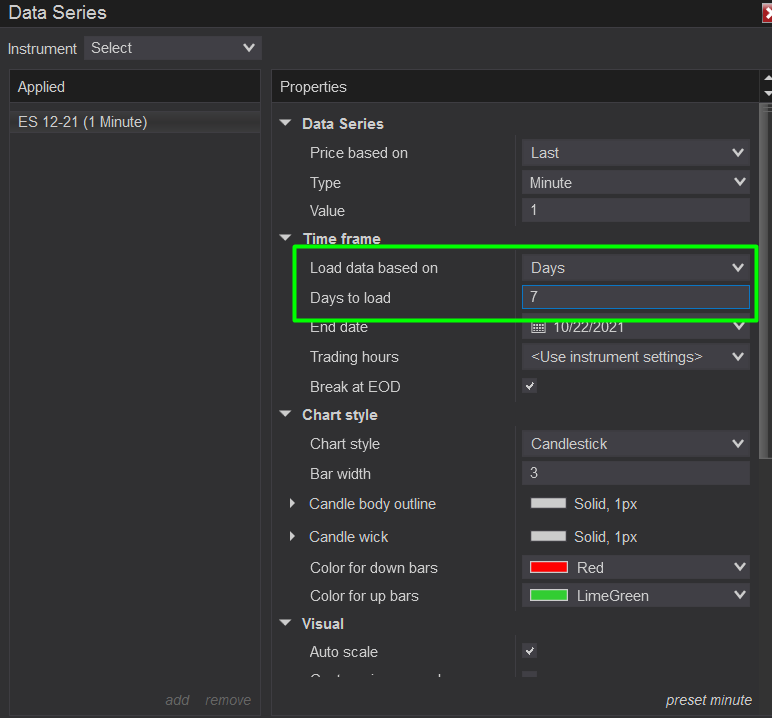The width and height of the screenshot is (772, 718).
Task: Select ES 12-21 (1 Minute) series
Action: click(x=83, y=122)
